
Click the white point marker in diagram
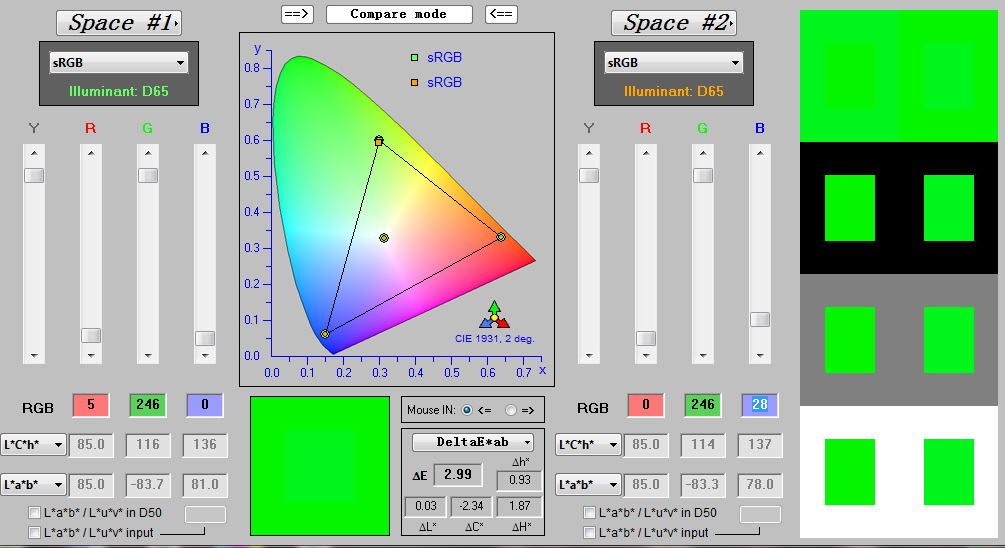click(384, 238)
